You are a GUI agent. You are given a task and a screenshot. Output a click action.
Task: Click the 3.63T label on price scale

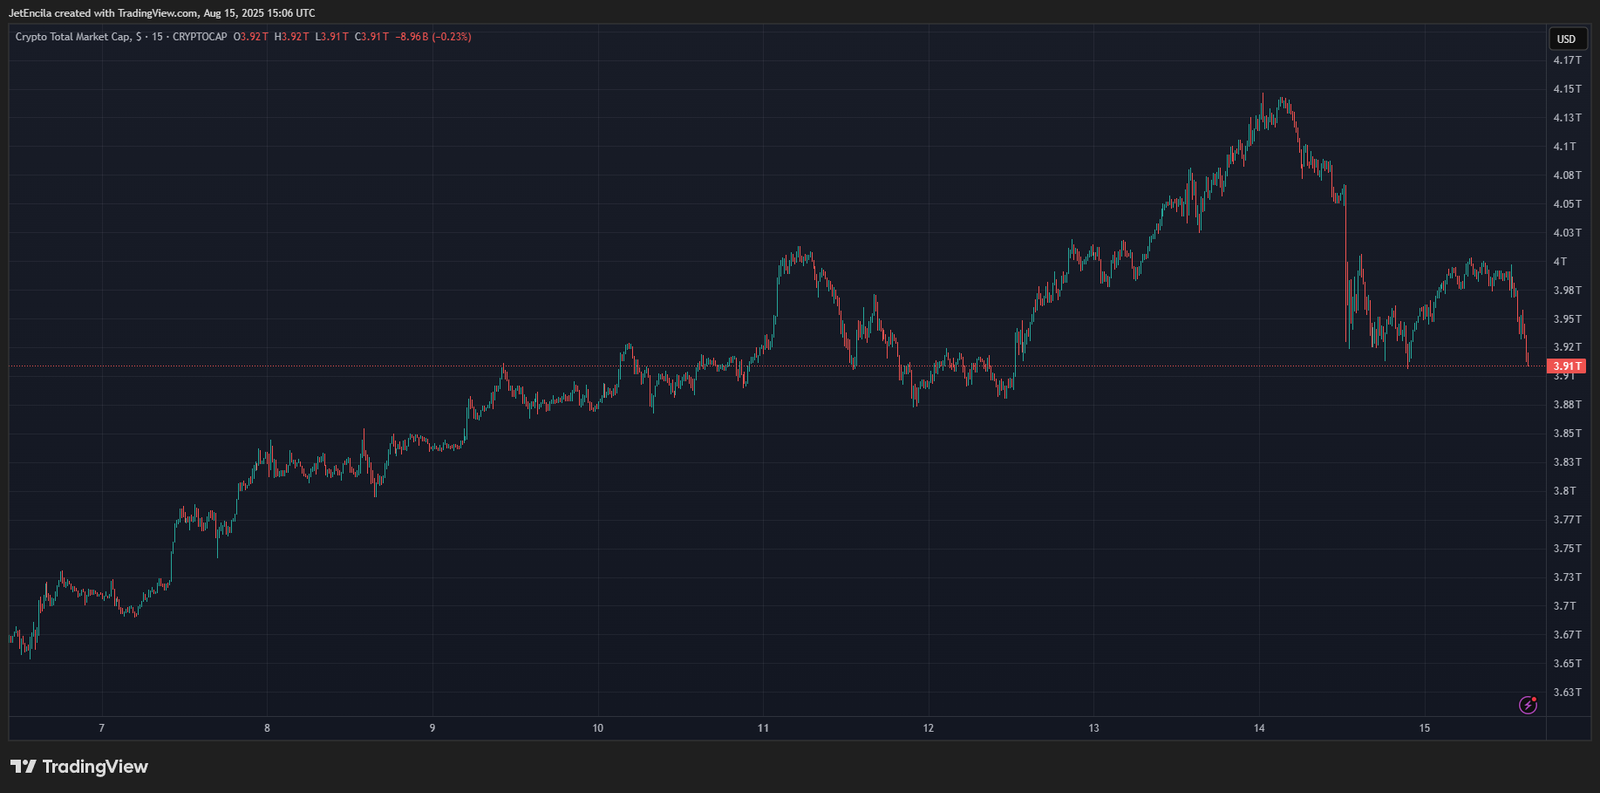pyautogui.click(x=1567, y=692)
